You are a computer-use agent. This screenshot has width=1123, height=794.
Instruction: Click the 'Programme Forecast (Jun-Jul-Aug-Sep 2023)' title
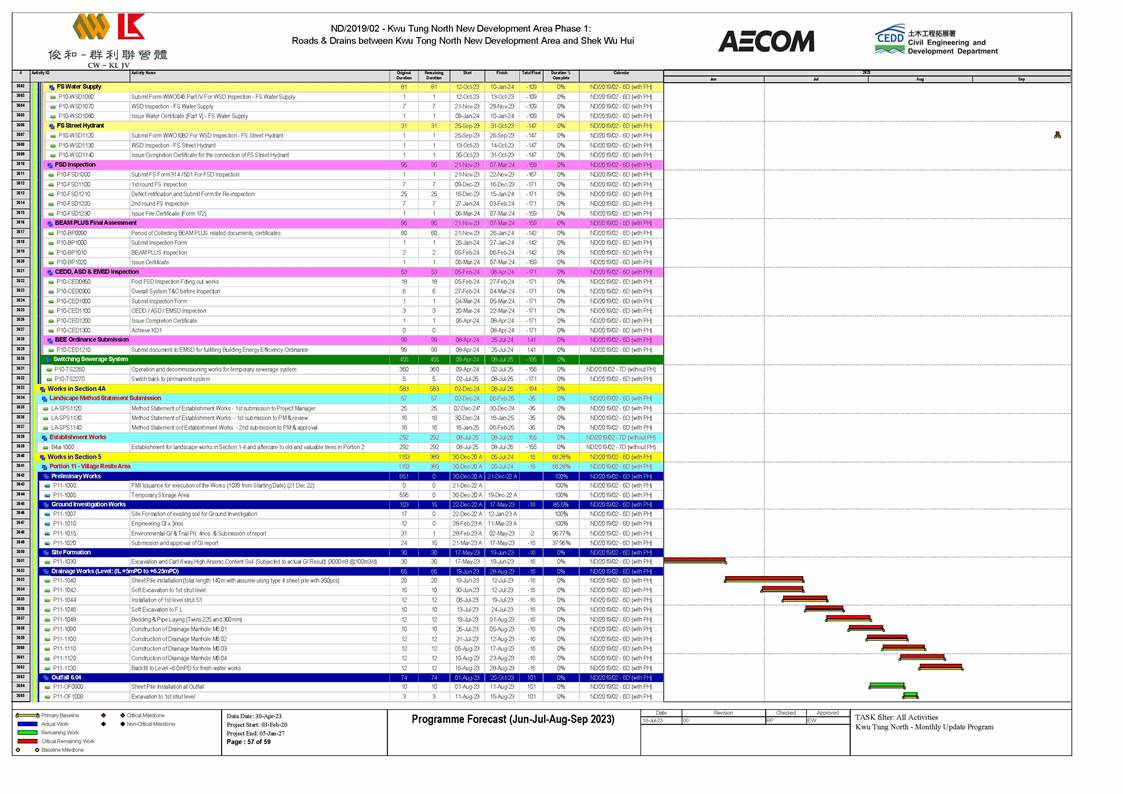[x=513, y=719]
